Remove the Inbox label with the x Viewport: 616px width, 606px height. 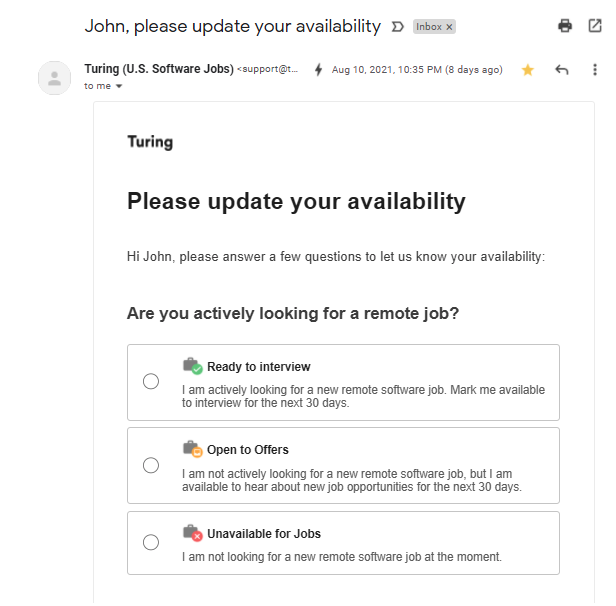click(449, 27)
